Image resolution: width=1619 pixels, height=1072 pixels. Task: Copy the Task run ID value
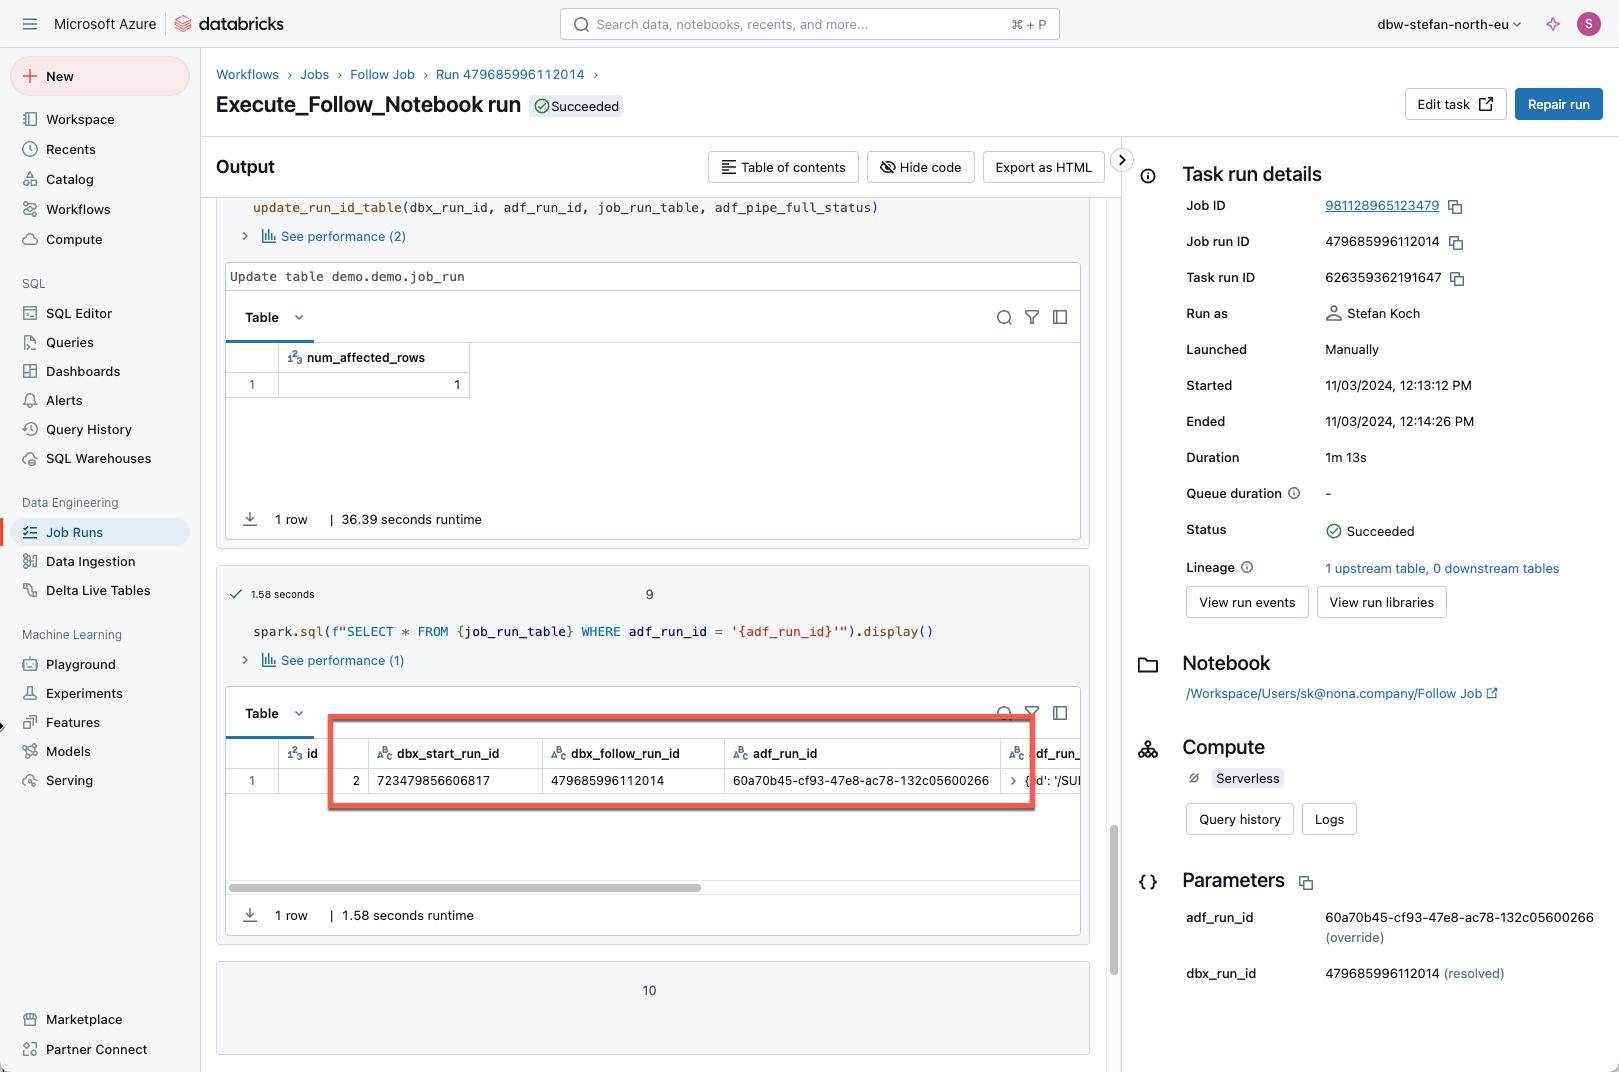[x=1457, y=279]
